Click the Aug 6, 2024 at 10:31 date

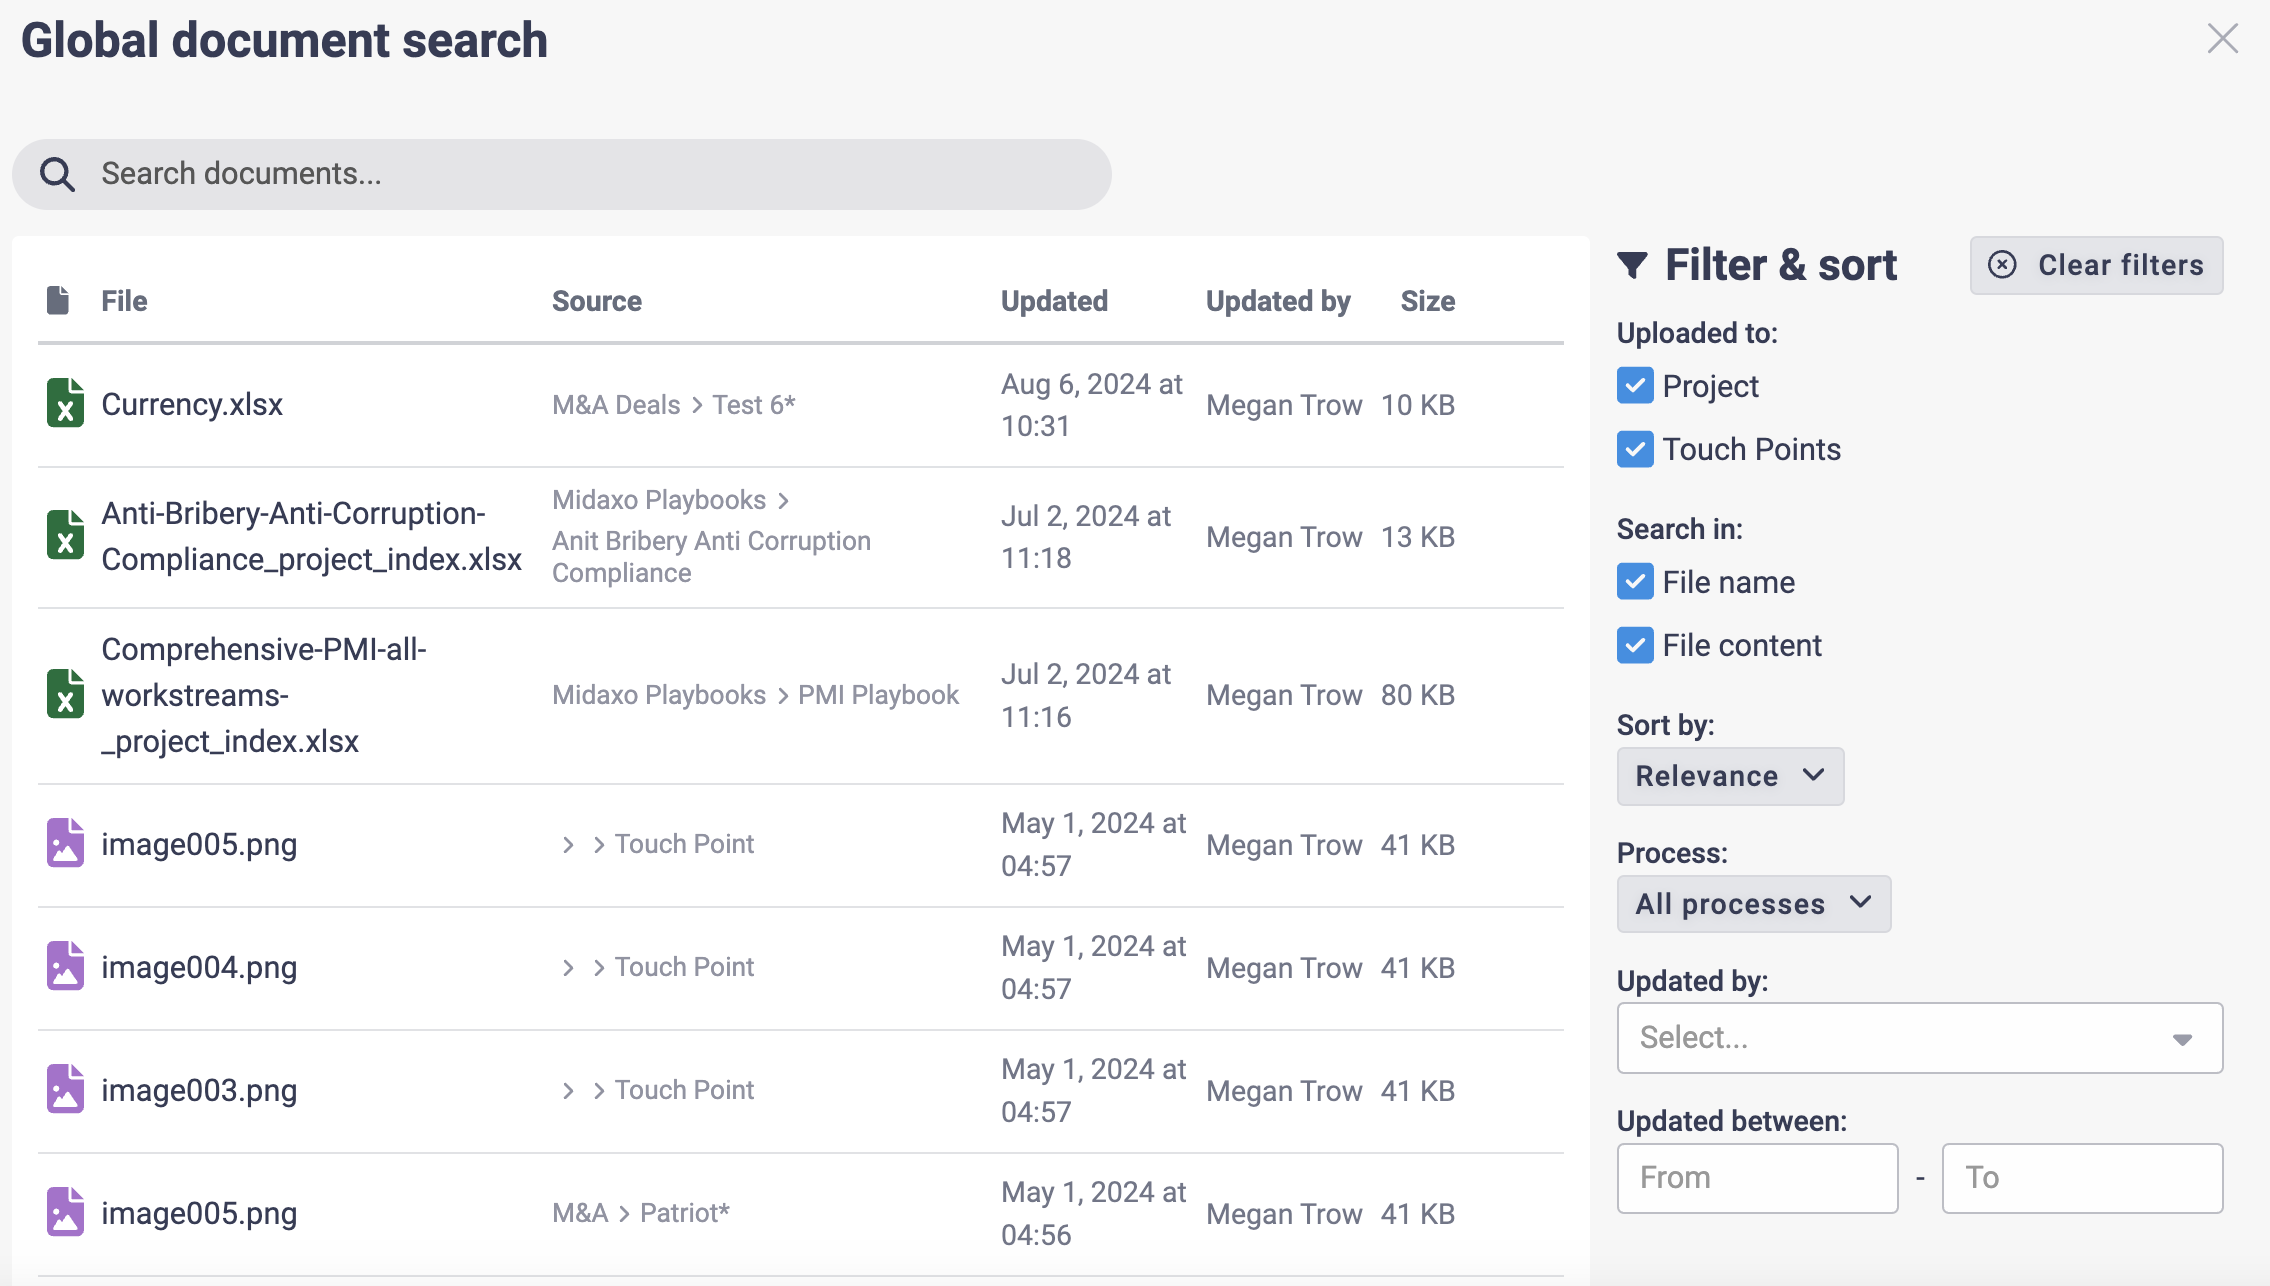(1092, 405)
